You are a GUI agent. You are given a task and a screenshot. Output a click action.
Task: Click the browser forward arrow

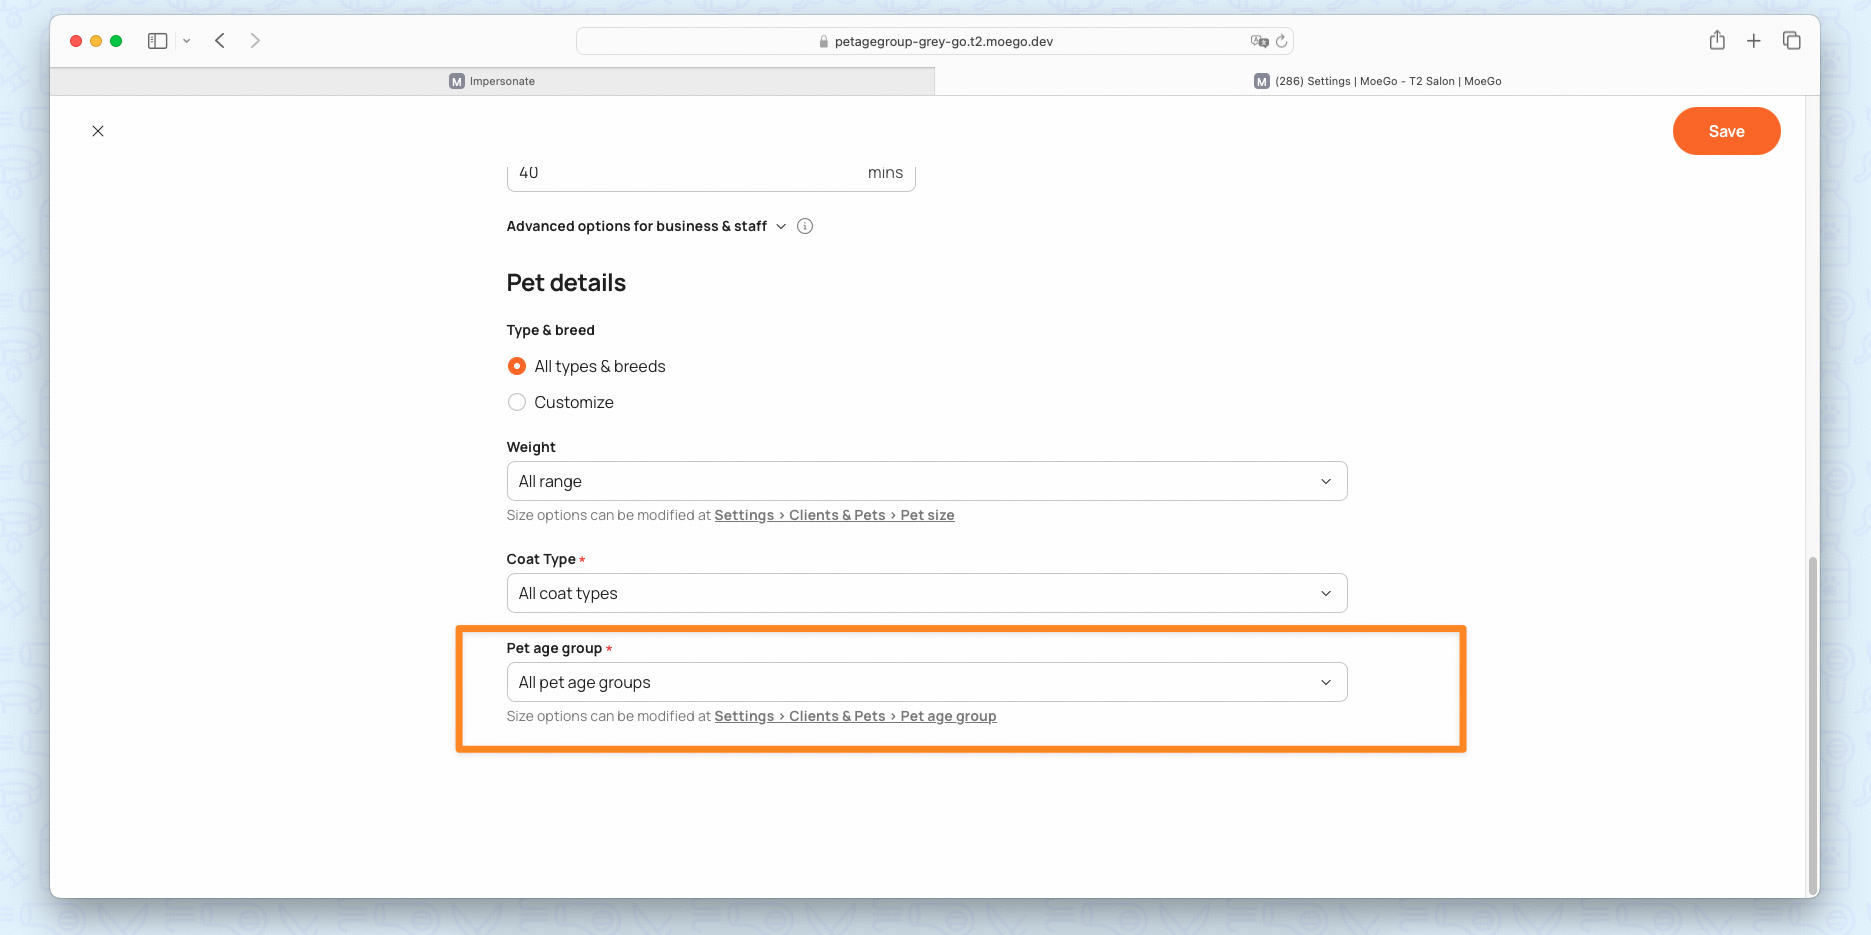point(255,41)
